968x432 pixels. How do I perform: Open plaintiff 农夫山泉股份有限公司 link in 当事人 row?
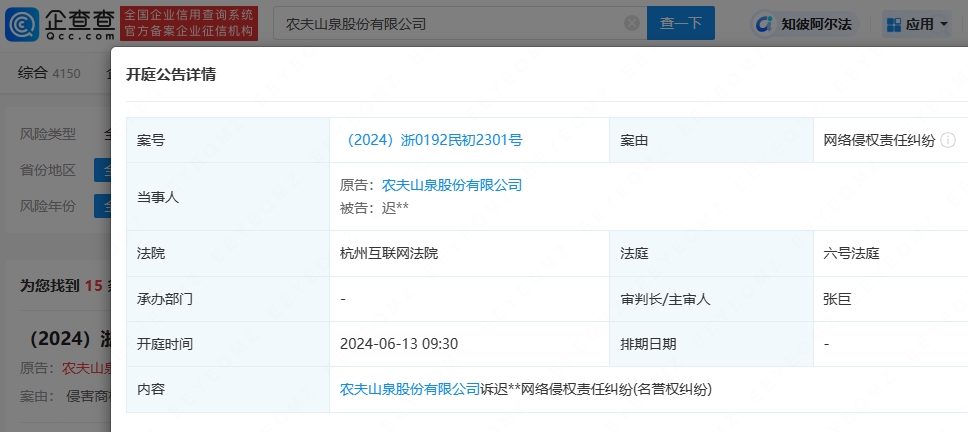tap(452, 185)
